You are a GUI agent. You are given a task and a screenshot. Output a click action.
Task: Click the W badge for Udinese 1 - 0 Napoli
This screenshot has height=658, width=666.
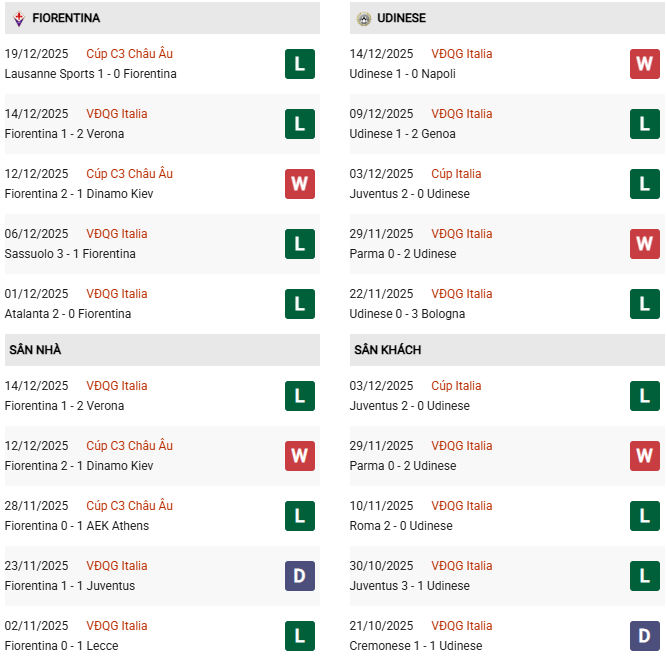[x=645, y=64]
